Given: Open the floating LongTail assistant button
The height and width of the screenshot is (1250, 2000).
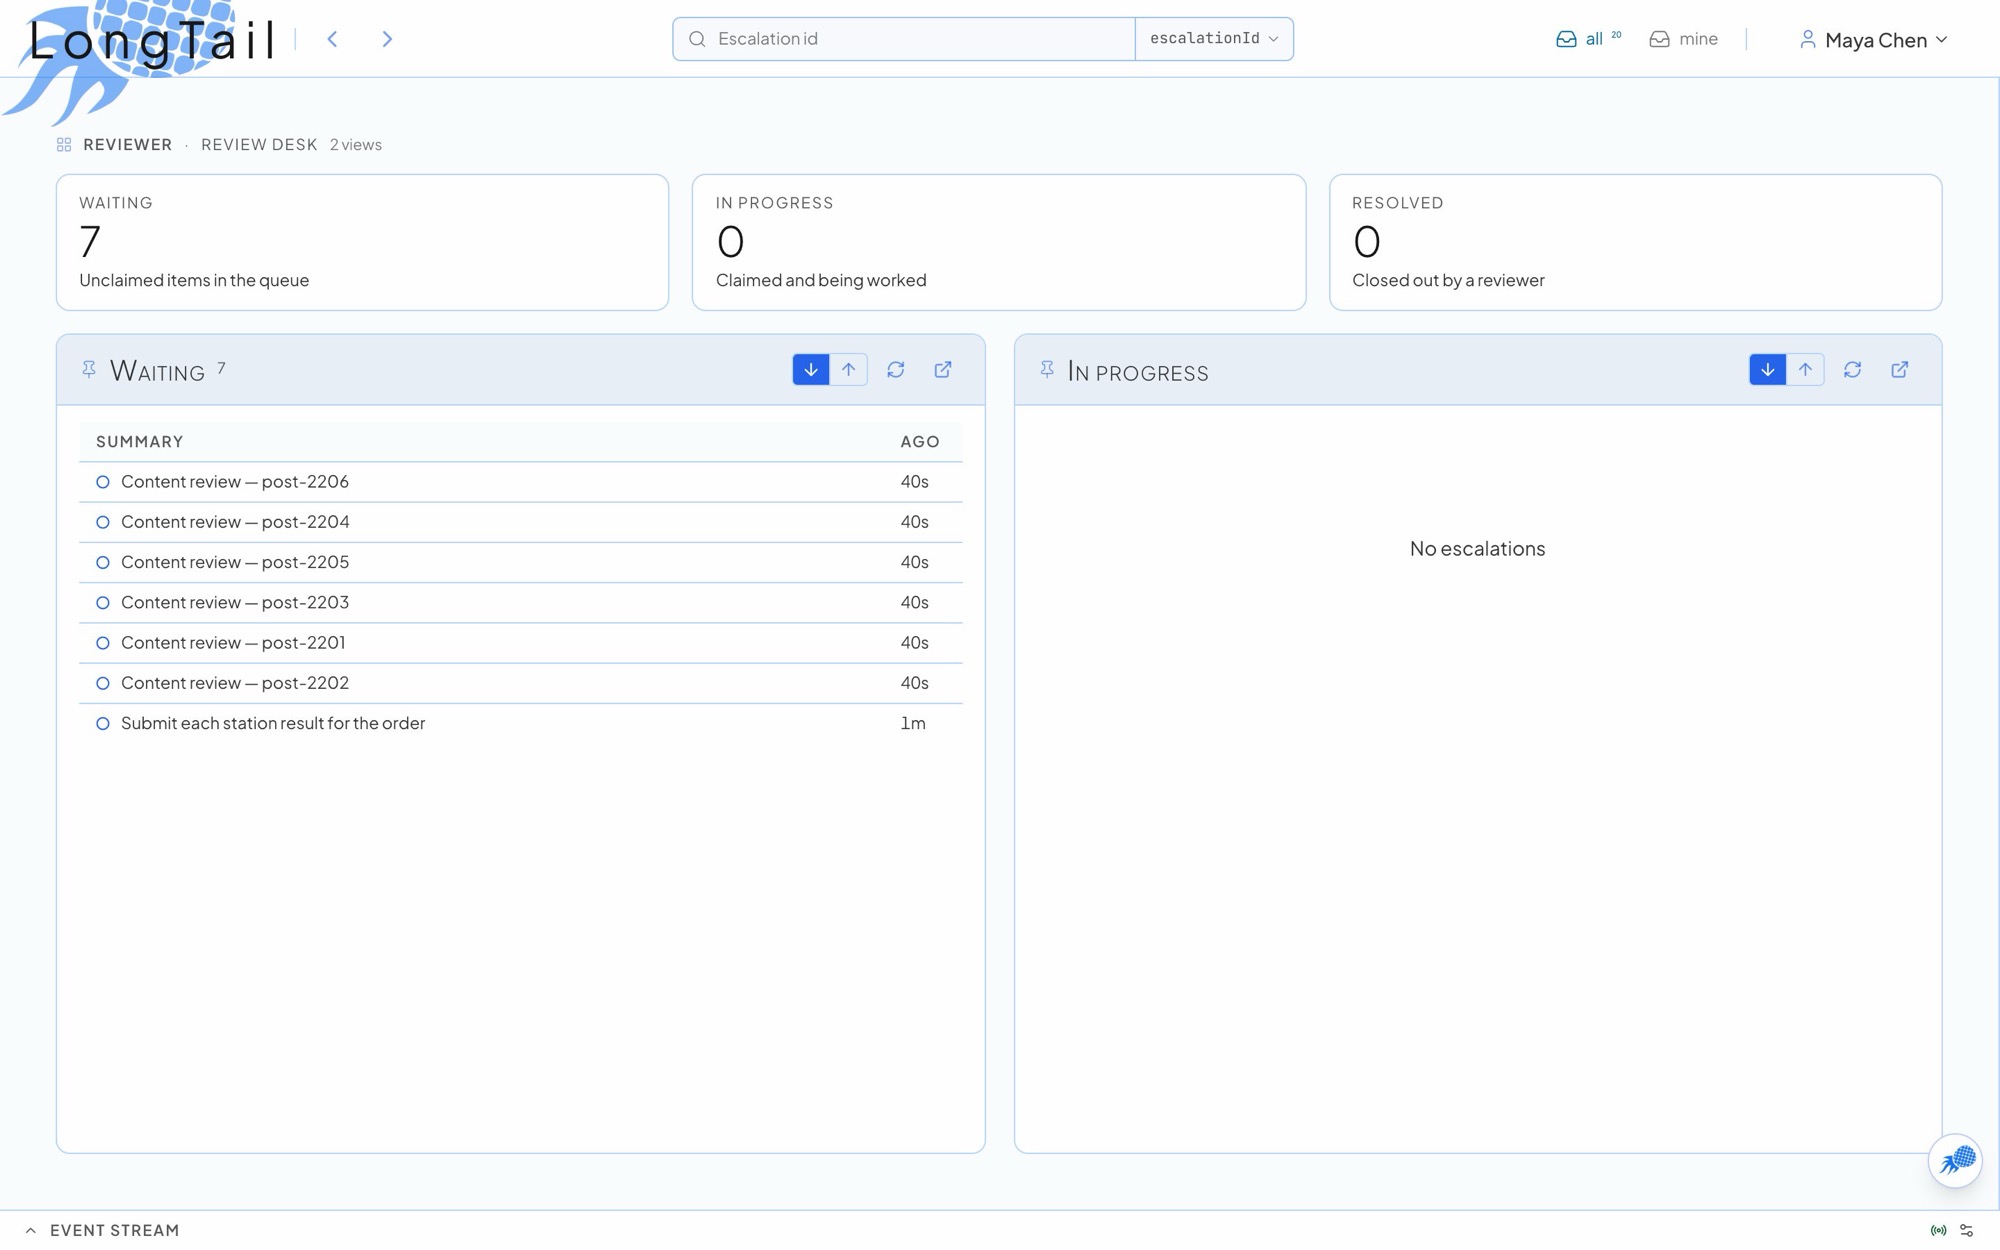Looking at the screenshot, I should [1955, 1160].
